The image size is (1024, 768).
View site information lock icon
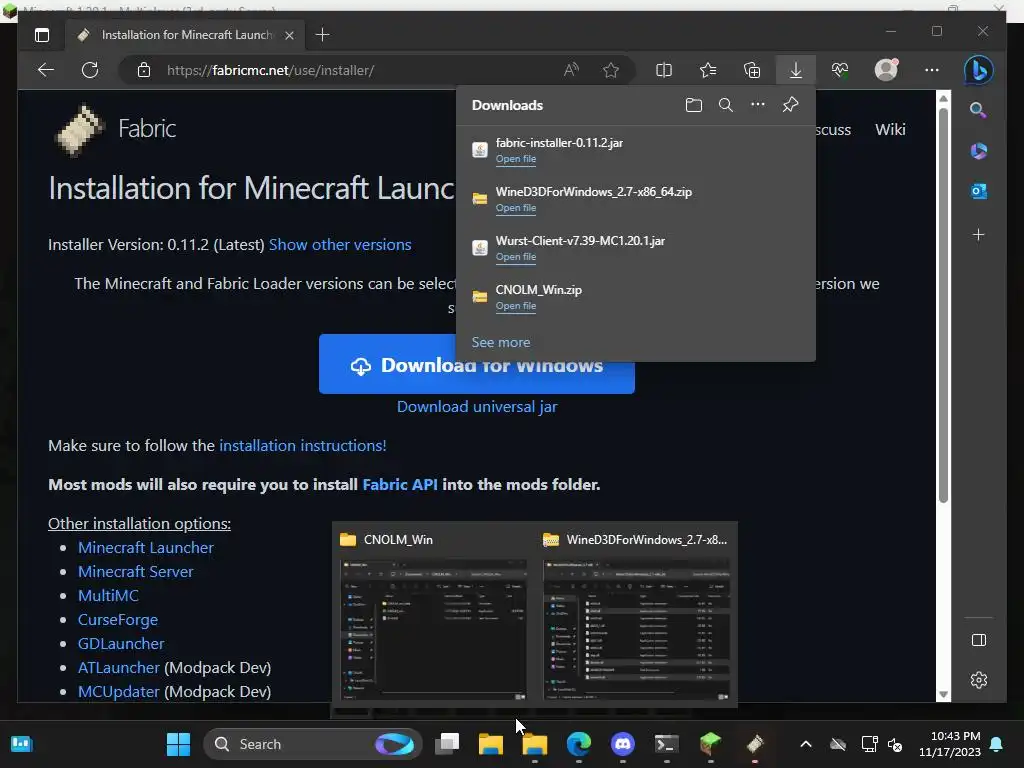[x=144, y=70]
